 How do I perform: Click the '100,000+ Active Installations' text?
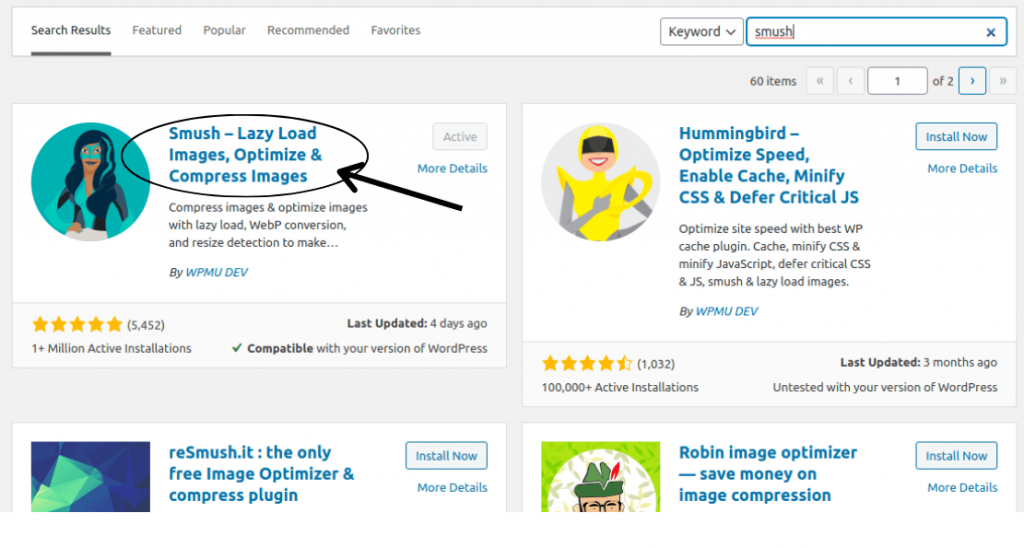coord(620,387)
